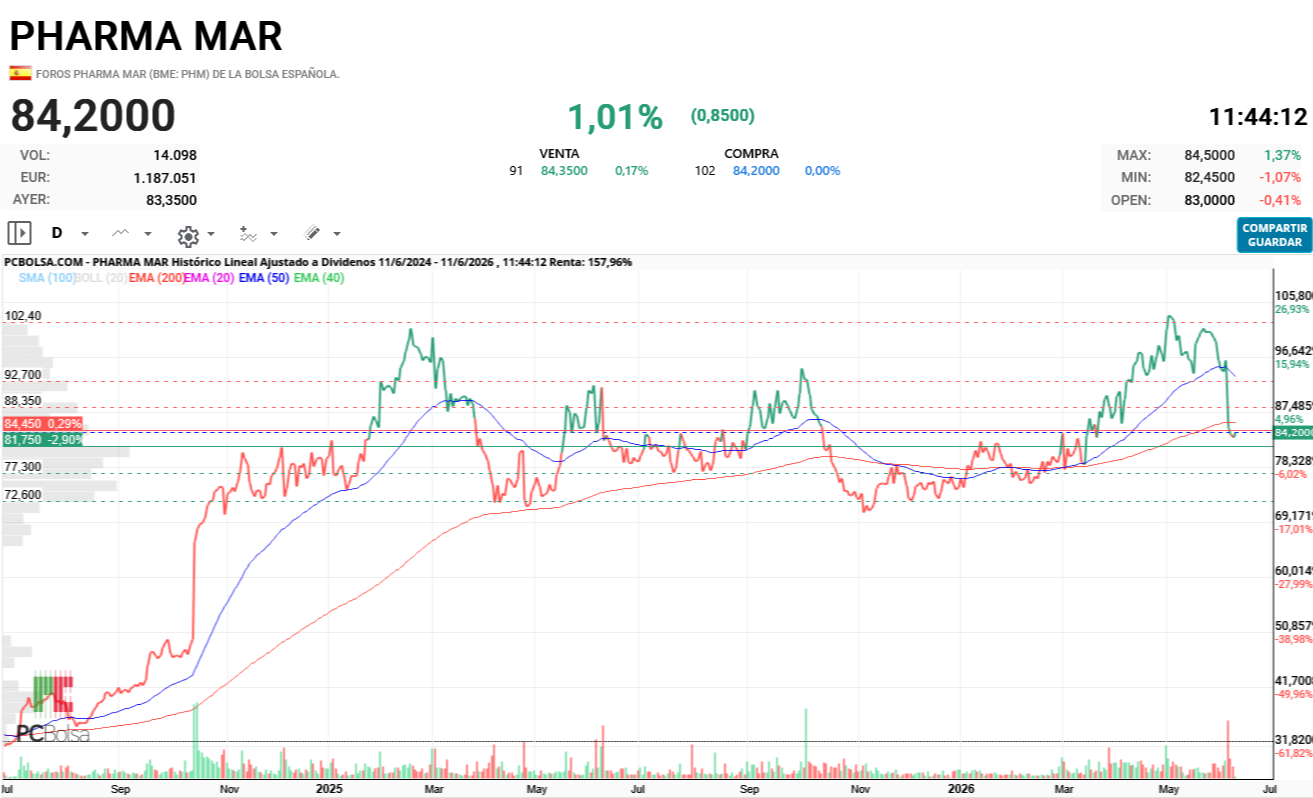Toggle the EMA (50) indicator label
This screenshot has width=1313, height=798.
(x=264, y=278)
